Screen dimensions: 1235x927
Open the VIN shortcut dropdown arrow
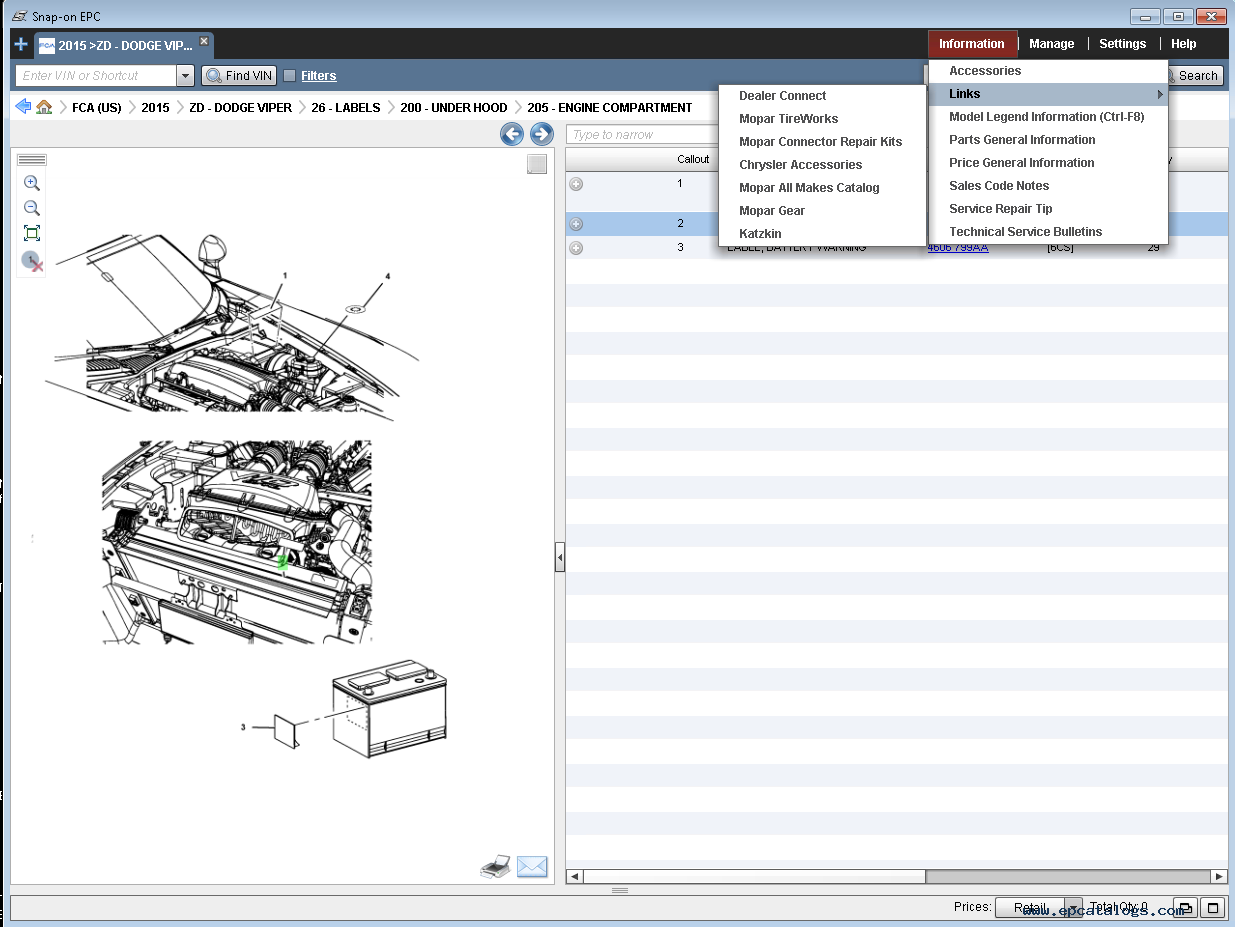pyautogui.click(x=184, y=76)
